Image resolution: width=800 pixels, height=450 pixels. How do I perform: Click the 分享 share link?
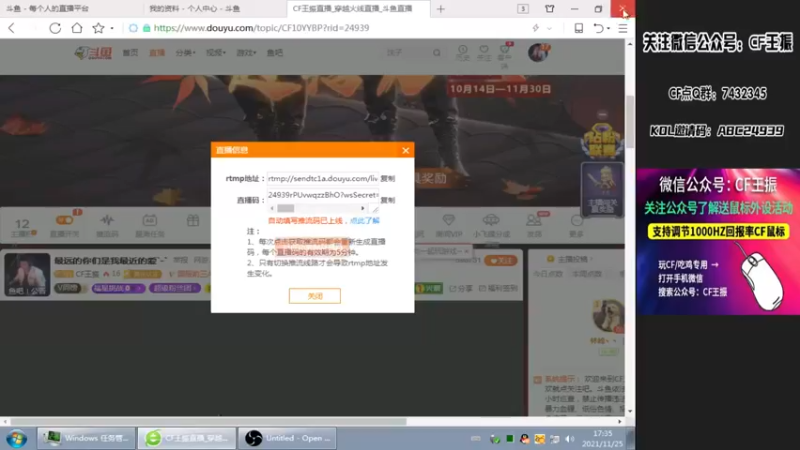pos(461,288)
